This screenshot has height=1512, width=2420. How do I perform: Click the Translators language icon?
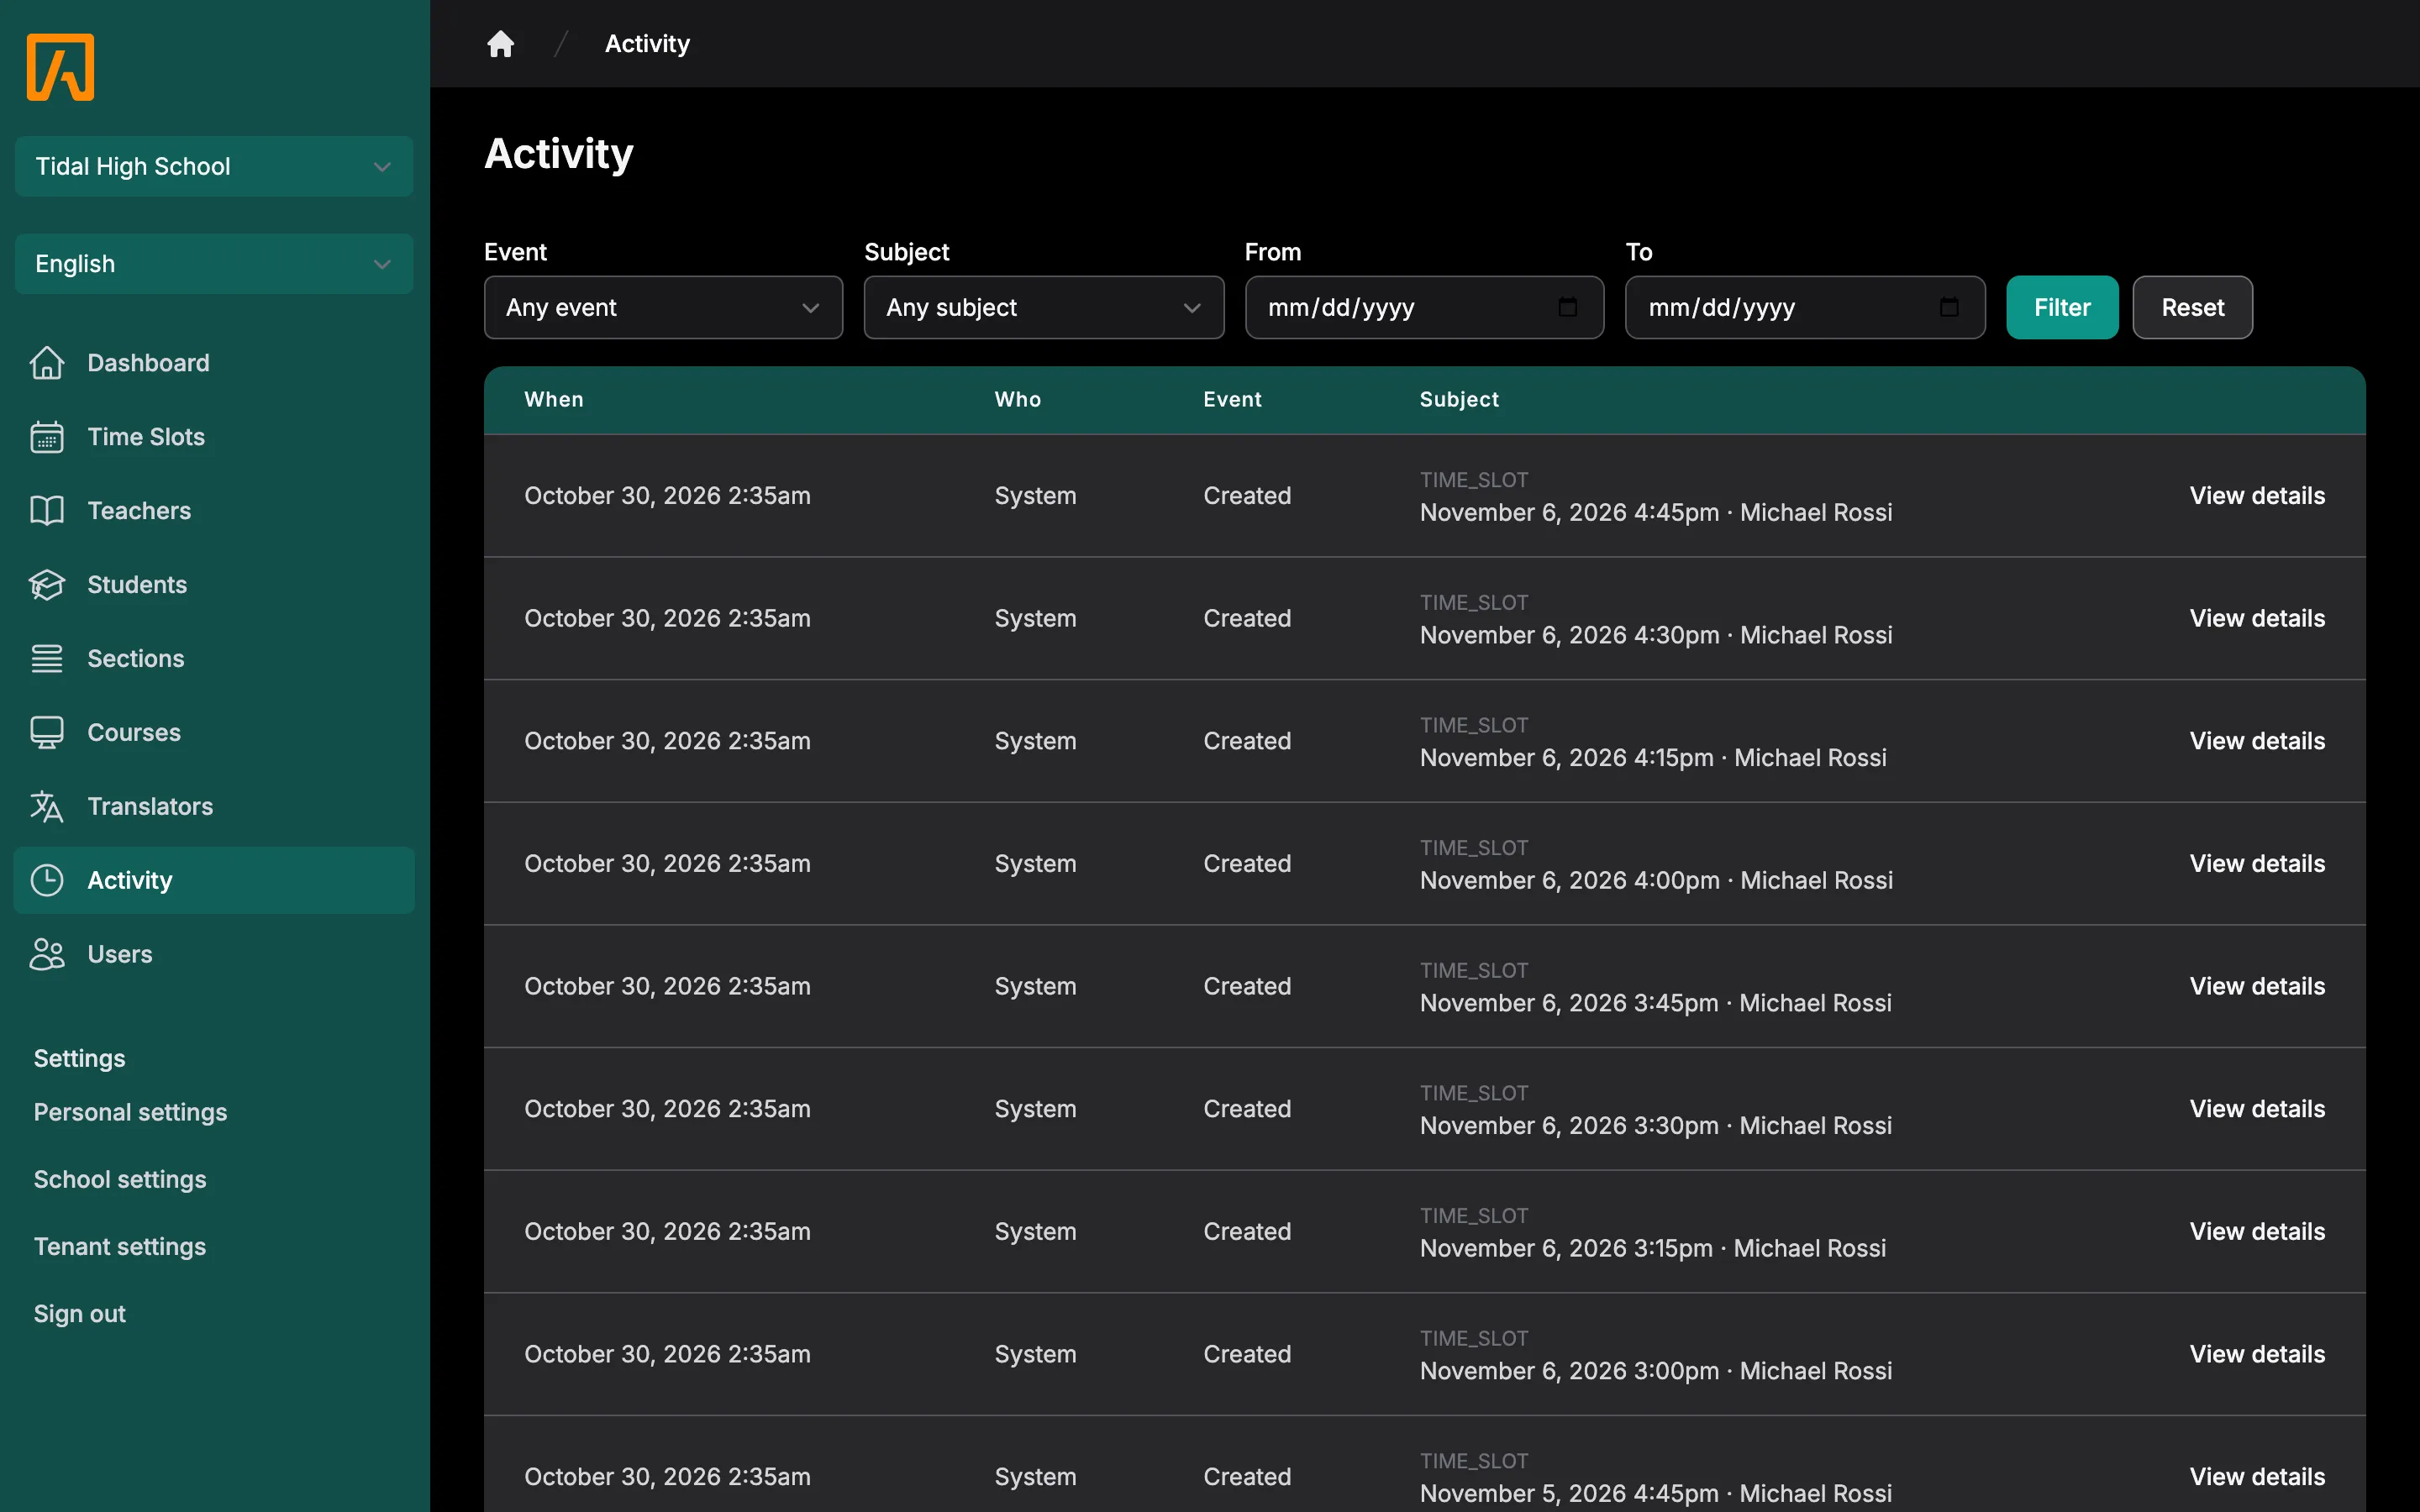coord(46,807)
